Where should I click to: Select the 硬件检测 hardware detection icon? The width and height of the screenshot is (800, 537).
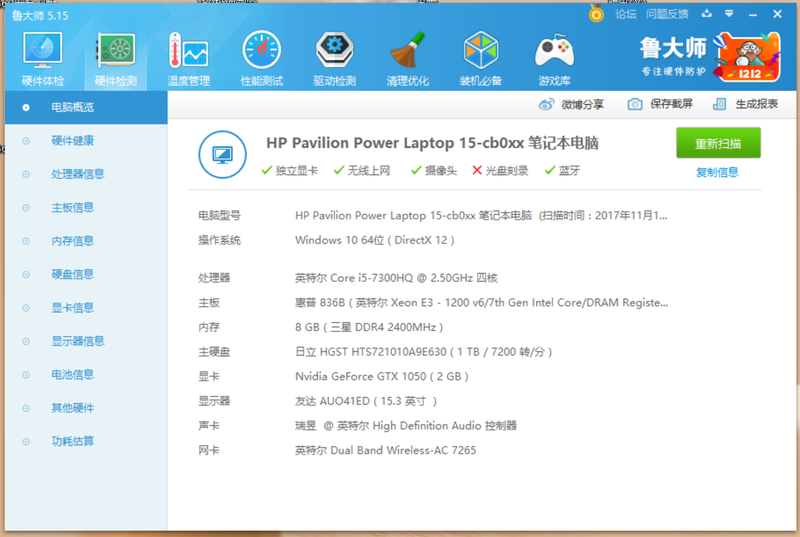pyautogui.click(x=115, y=56)
